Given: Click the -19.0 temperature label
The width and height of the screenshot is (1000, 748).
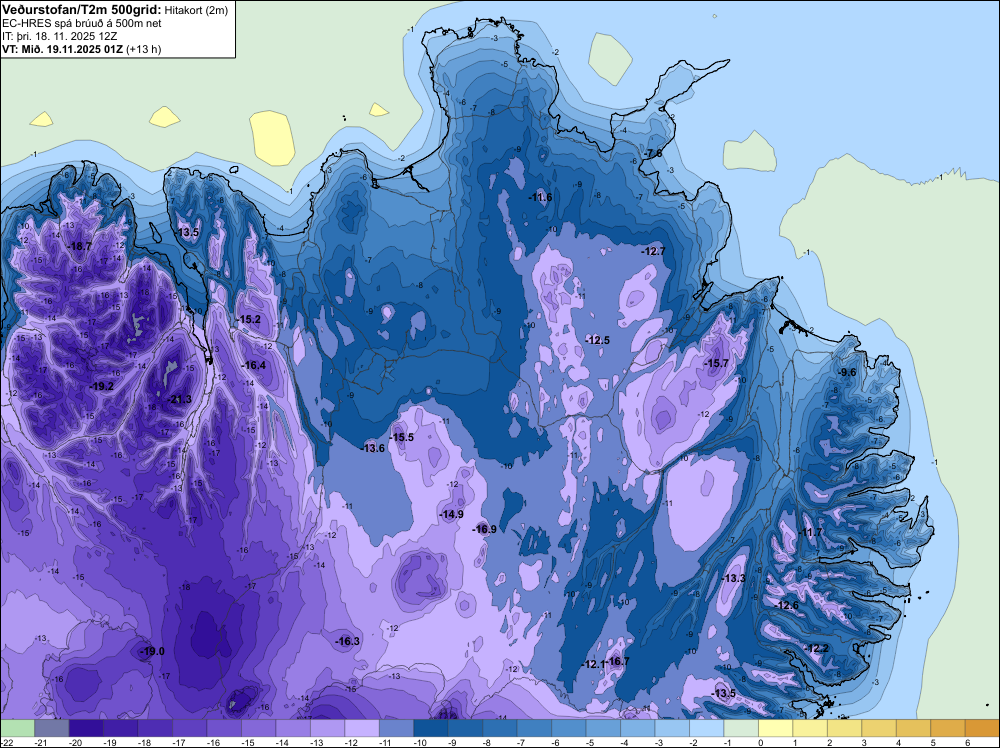Looking at the screenshot, I should coord(152,651).
